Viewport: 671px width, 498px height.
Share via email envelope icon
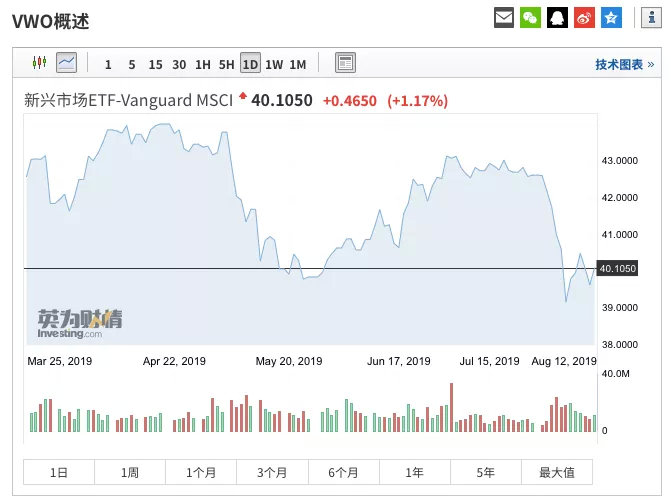tap(505, 17)
